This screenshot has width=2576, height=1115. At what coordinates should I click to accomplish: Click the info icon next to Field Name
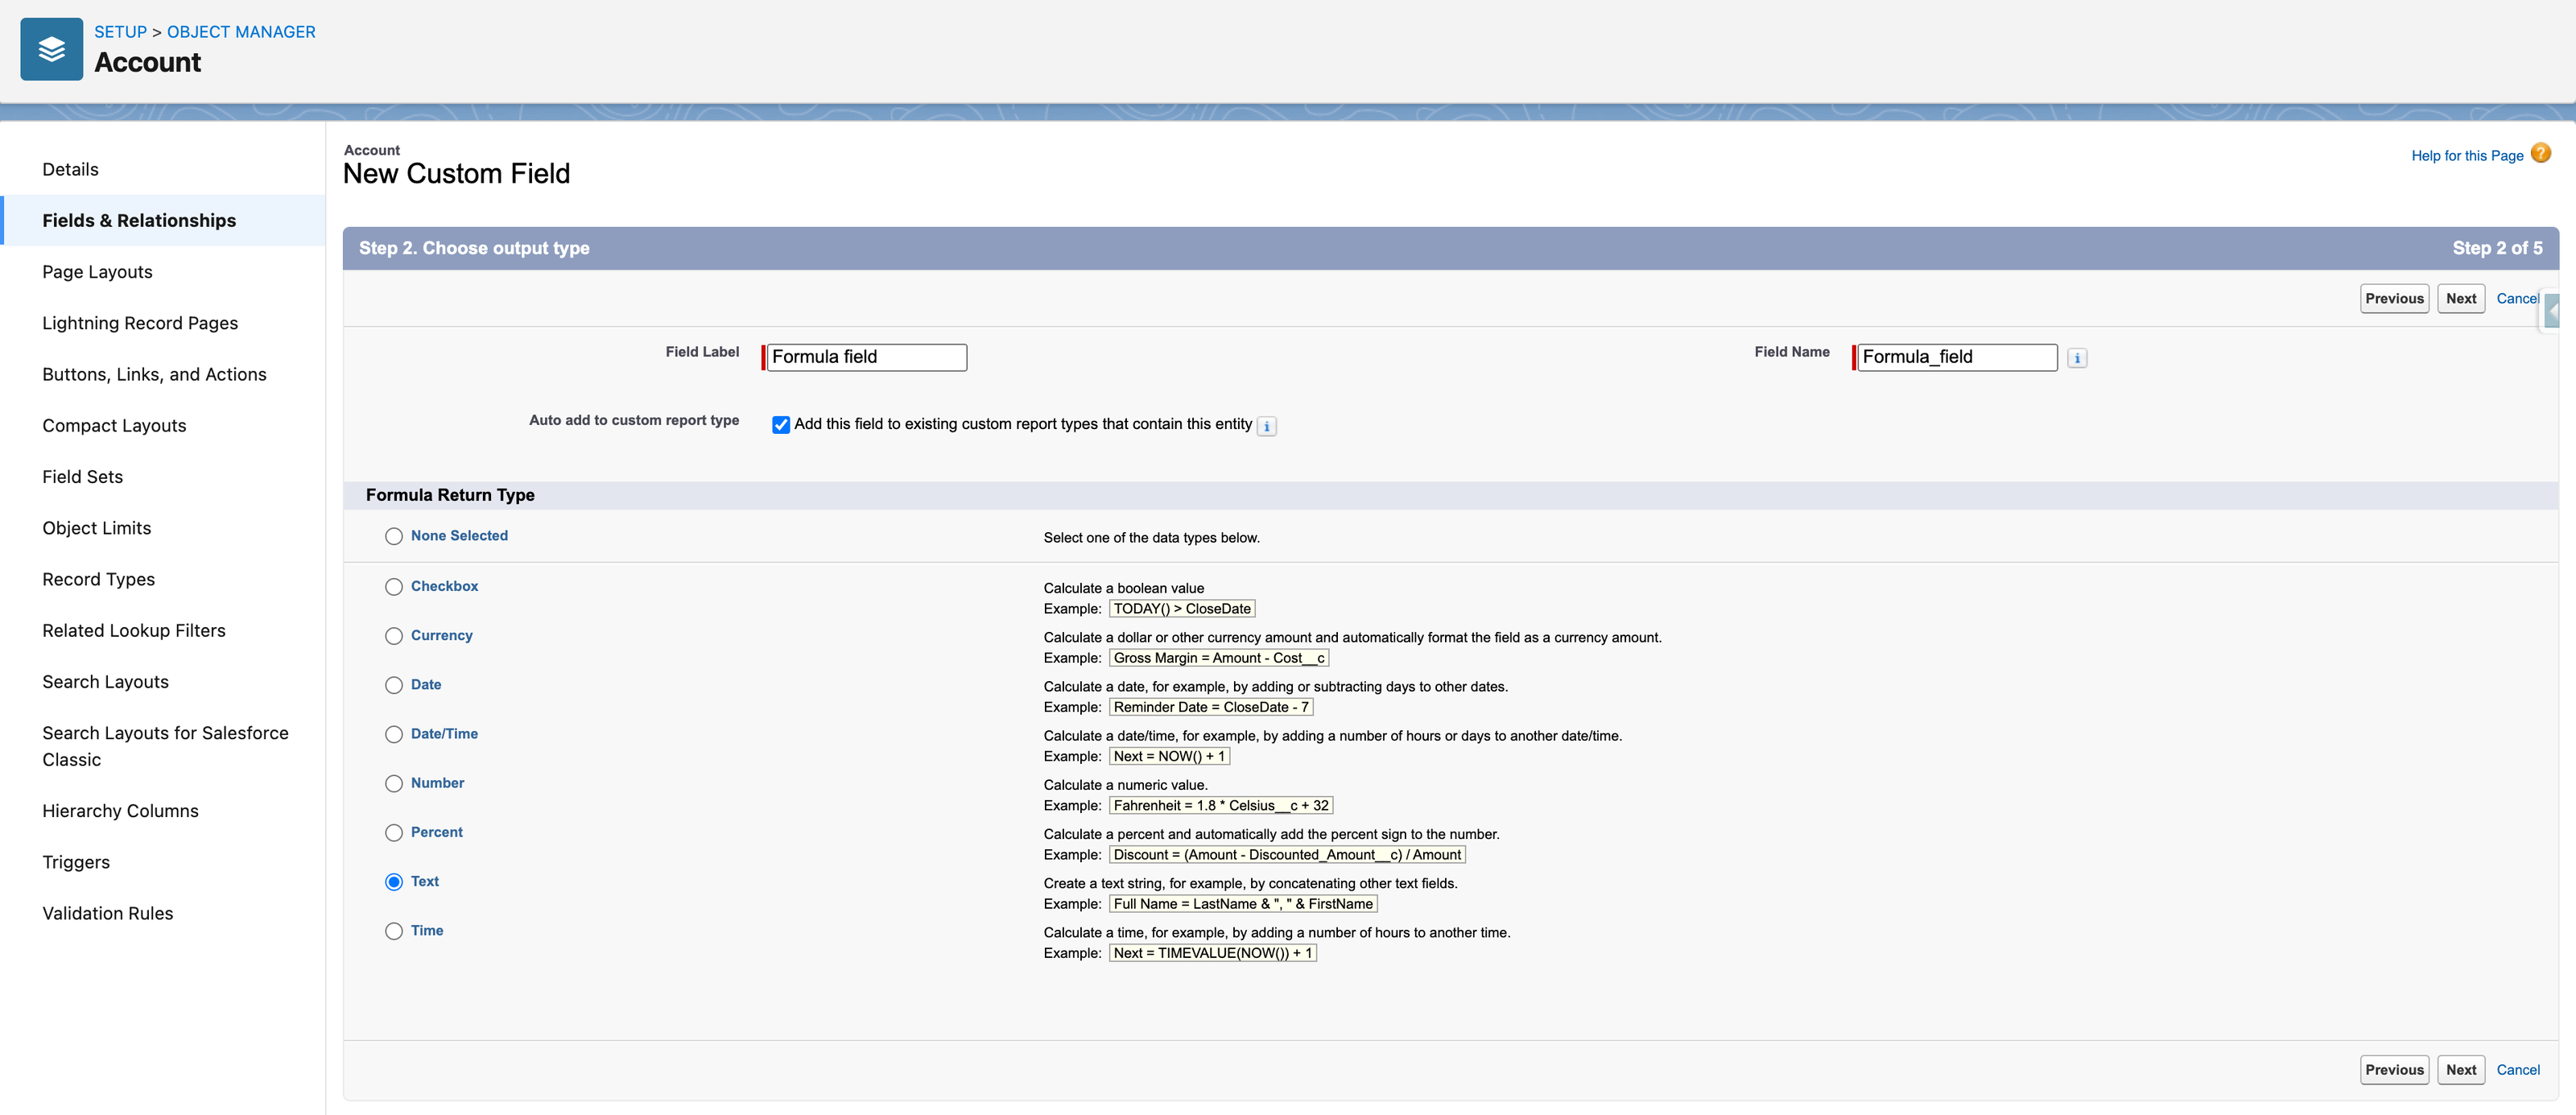coord(2077,358)
